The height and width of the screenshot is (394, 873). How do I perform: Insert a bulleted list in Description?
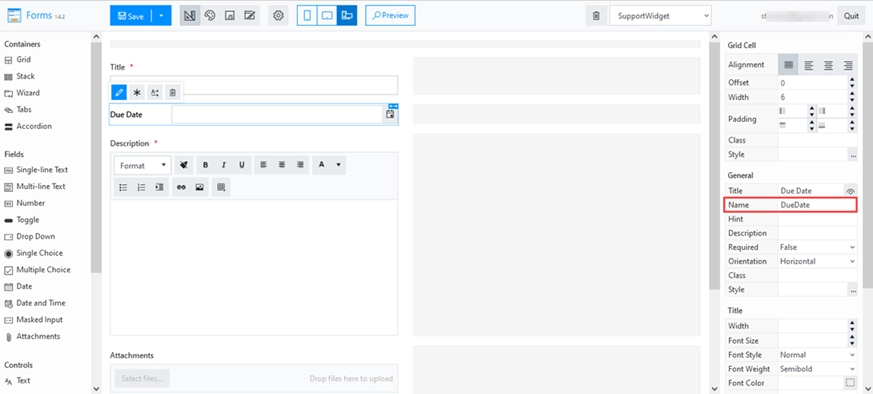[123, 187]
